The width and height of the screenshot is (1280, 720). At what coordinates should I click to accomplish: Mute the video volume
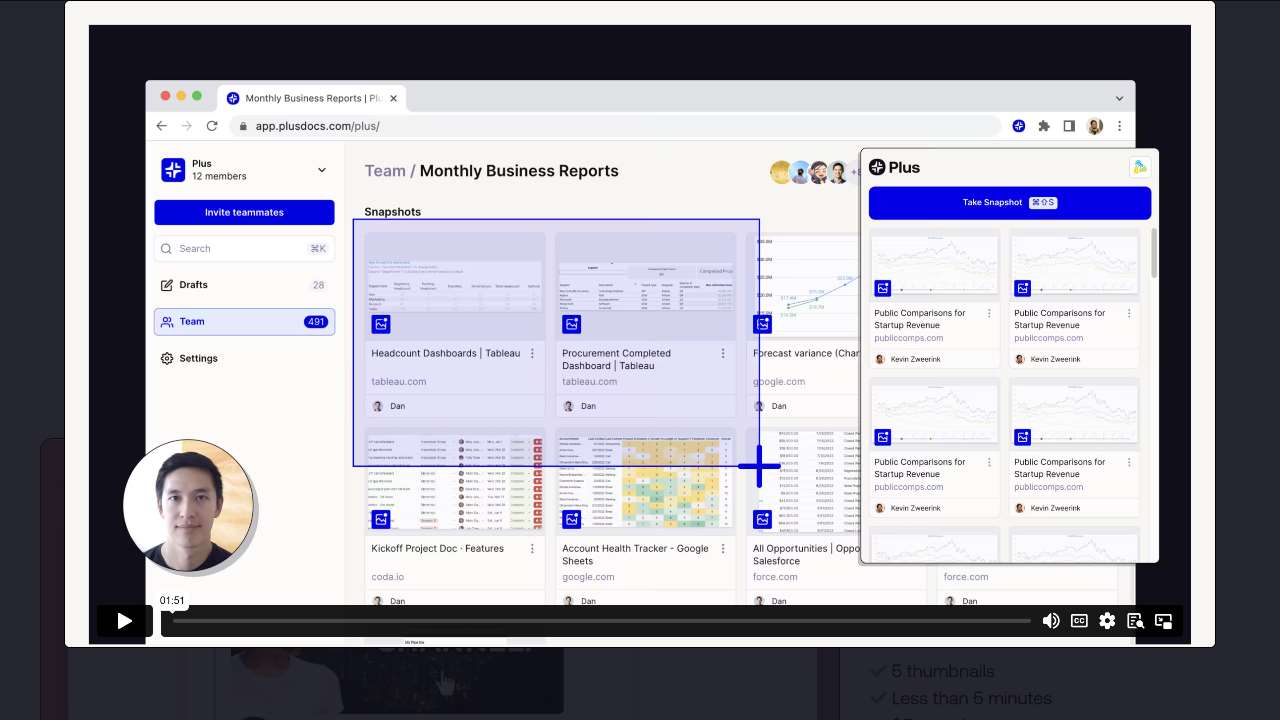1051,621
